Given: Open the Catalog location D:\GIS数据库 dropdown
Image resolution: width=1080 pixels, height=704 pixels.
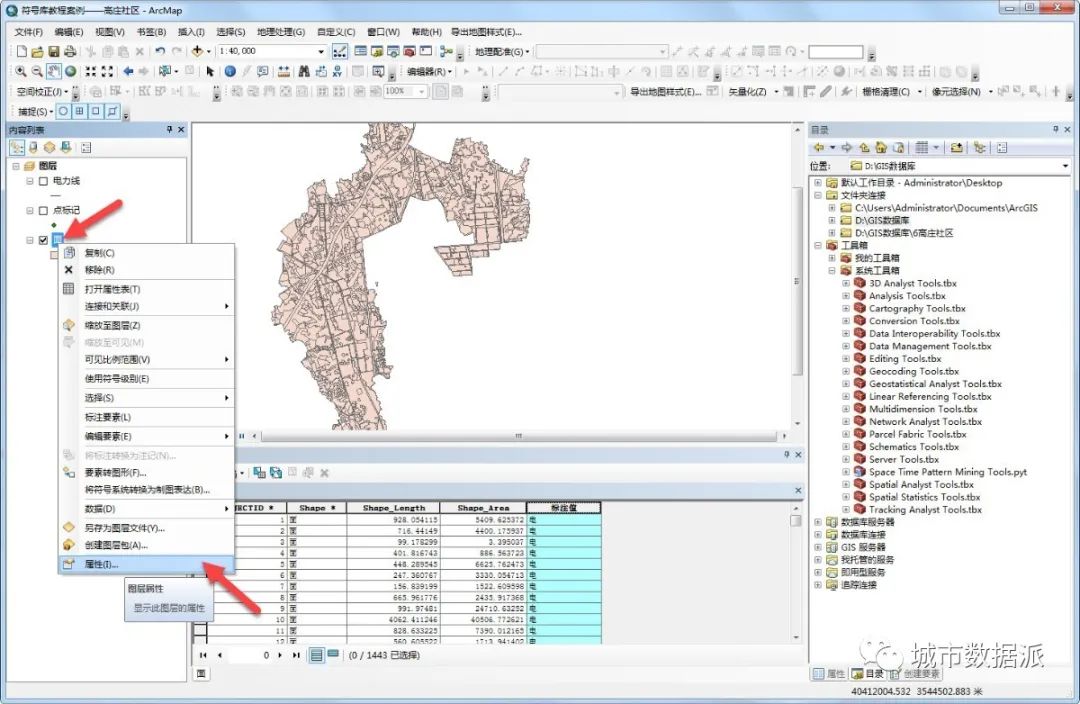Looking at the screenshot, I should pyautogui.click(x=1065, y=166).
